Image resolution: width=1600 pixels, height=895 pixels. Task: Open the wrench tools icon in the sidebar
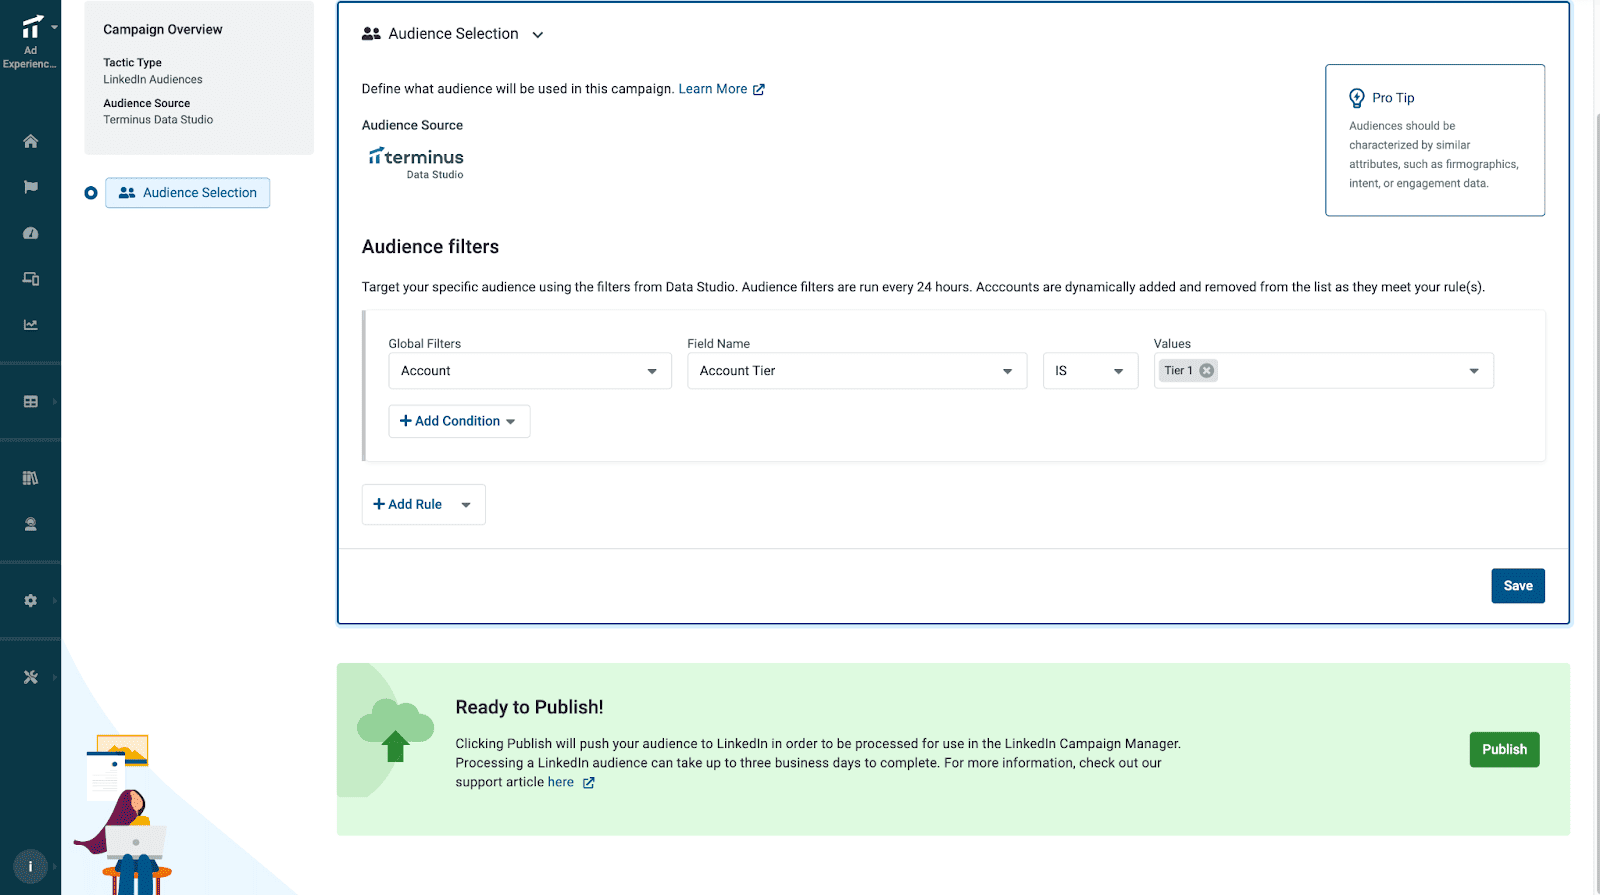coord(30,677)
